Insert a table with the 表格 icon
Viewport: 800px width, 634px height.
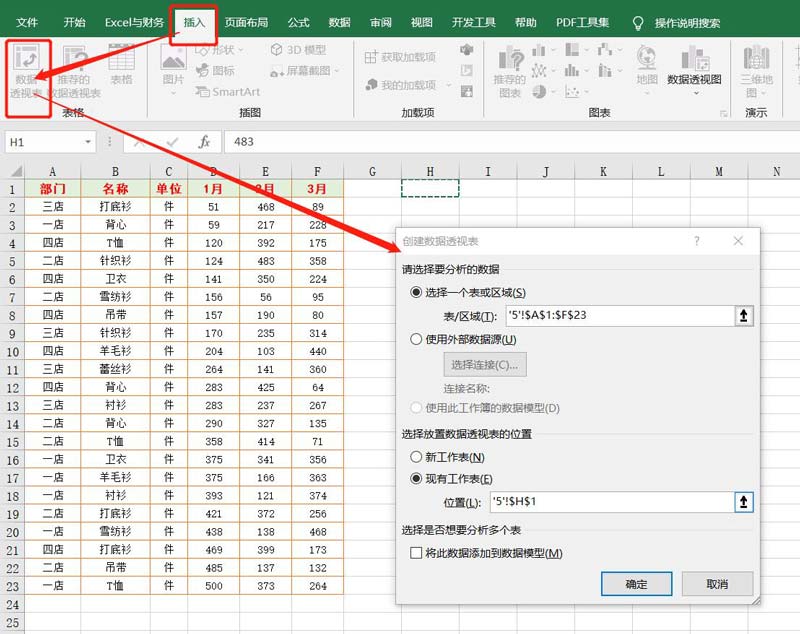[121, 66]
